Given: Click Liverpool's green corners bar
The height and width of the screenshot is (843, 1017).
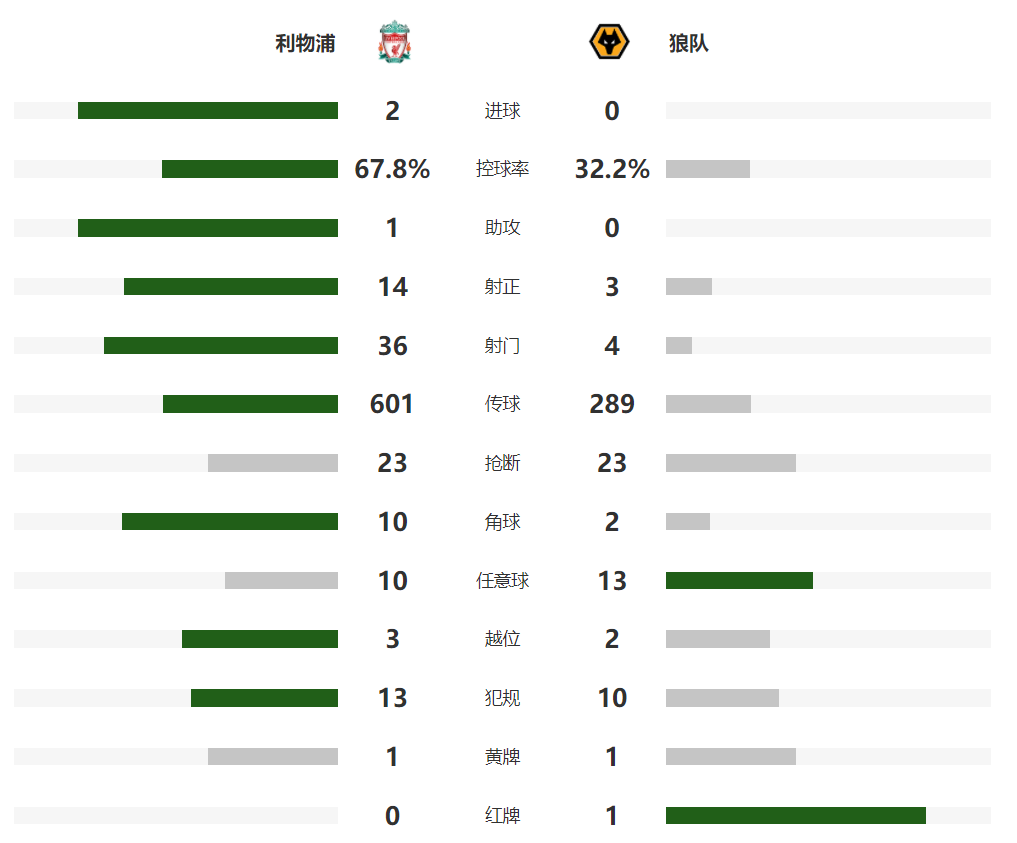Looking at the screenshot, I should click(x=230, y=521).
